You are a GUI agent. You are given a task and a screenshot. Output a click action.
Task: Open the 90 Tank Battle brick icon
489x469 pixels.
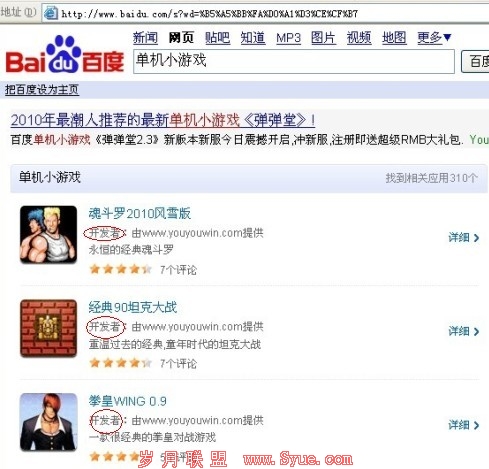coord(48,328)
